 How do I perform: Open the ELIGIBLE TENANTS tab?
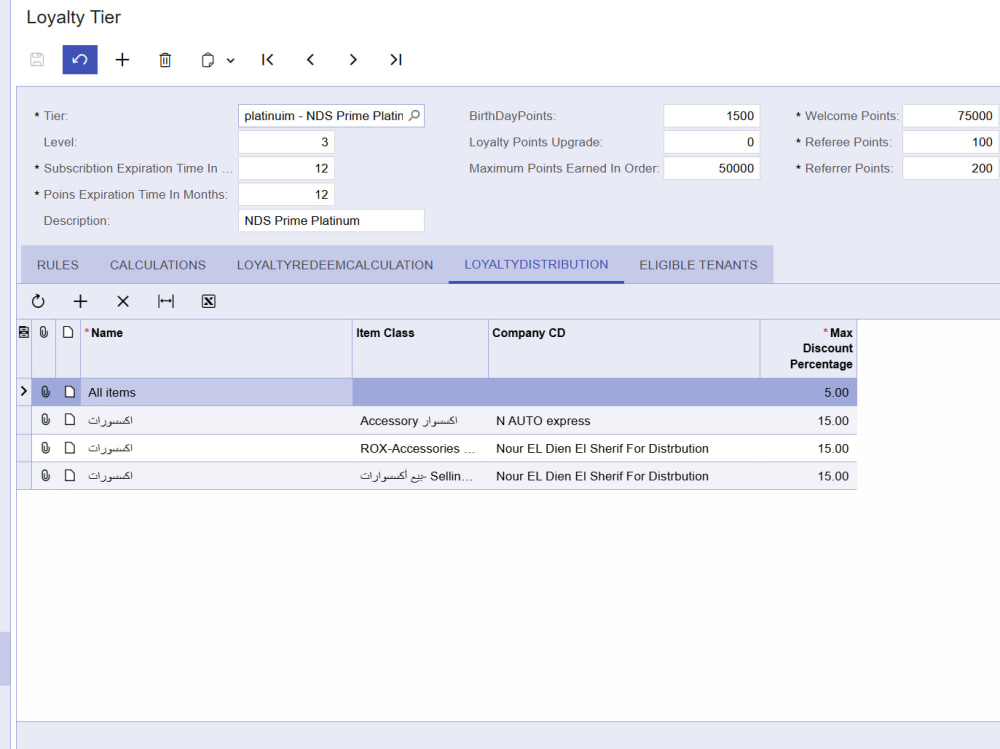698,265
